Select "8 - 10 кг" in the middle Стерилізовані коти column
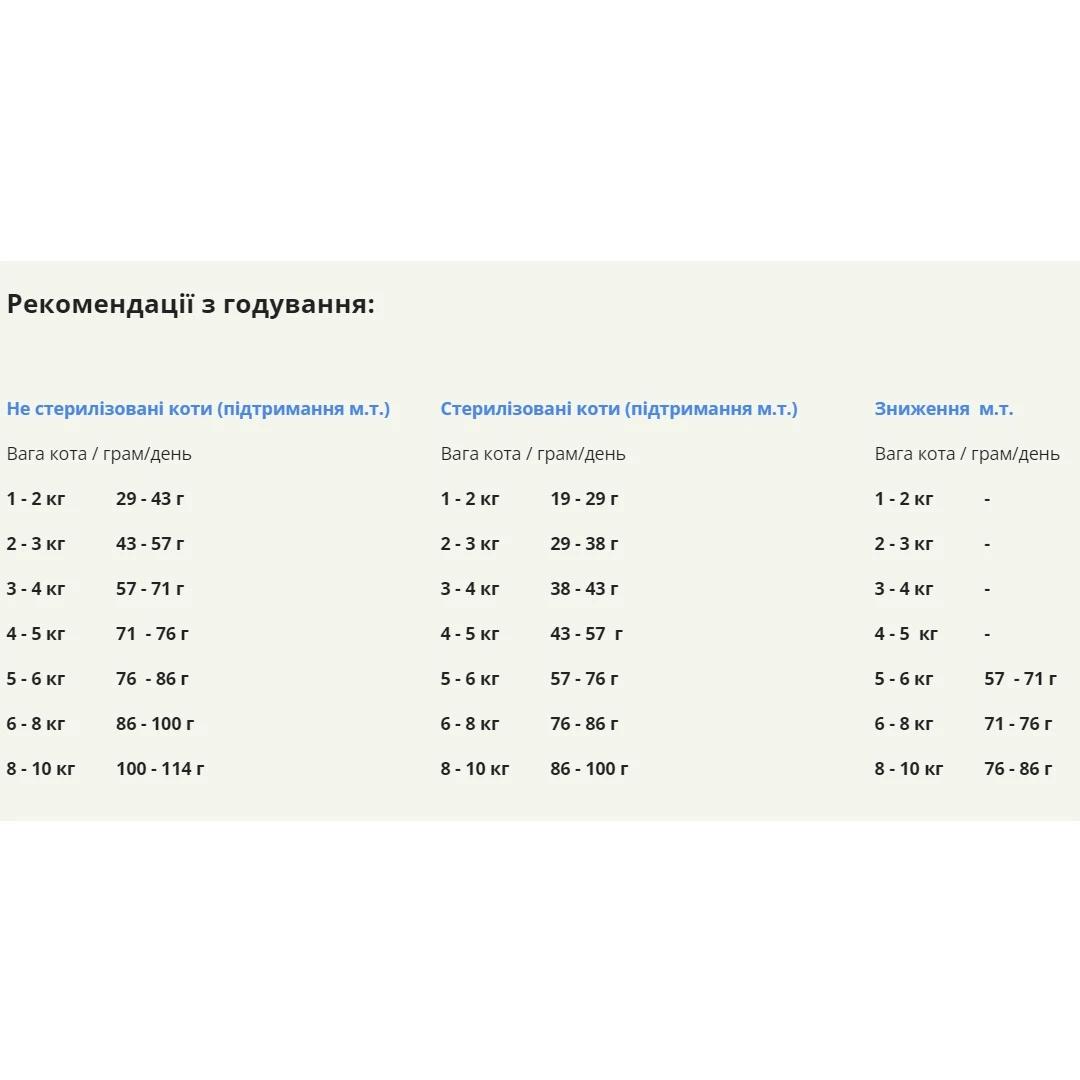 [x=475, y=769]
